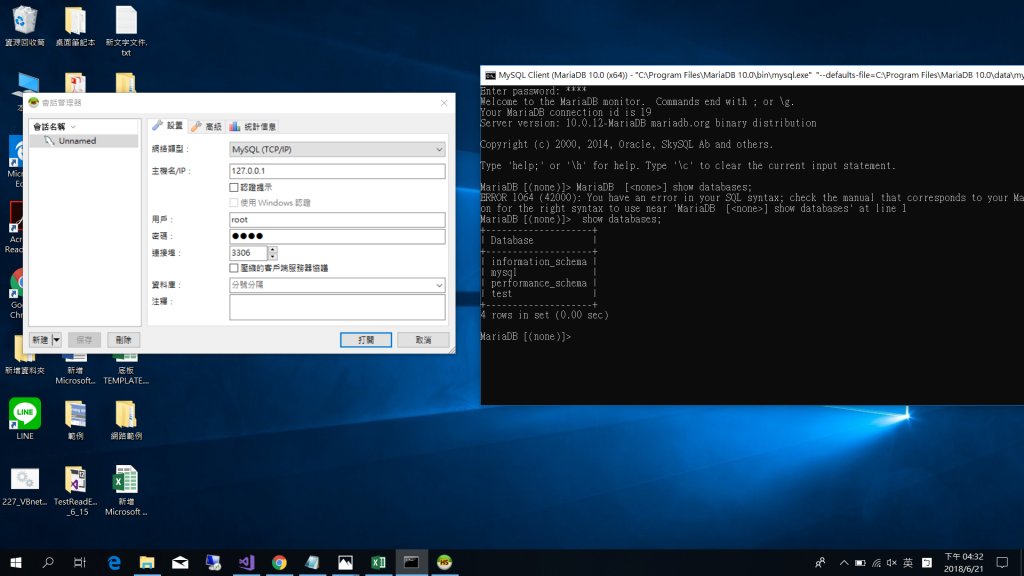Viewport: 1024px width, 576px height.
Task: Click the port field showing 3306
Action: tap(248, 253)
